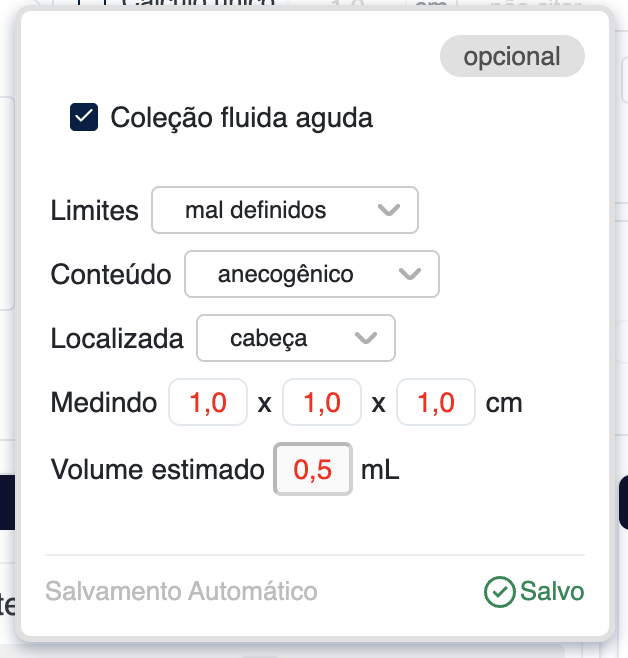This screenshot has height=658, width=628.
Task: Click the first Medindo dimension field
Action: point(208,404)
